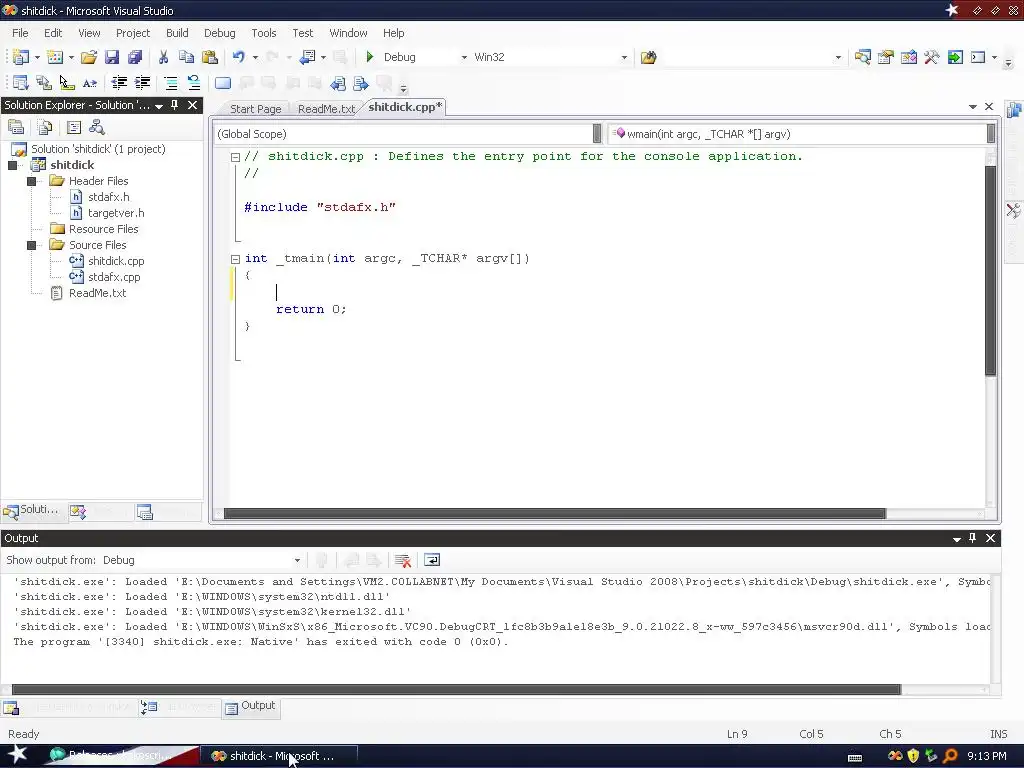Image resolution: width=1024 pixels, height=768 pixels.
Task: Collapse the header comment outlining block
Action: 235,157
